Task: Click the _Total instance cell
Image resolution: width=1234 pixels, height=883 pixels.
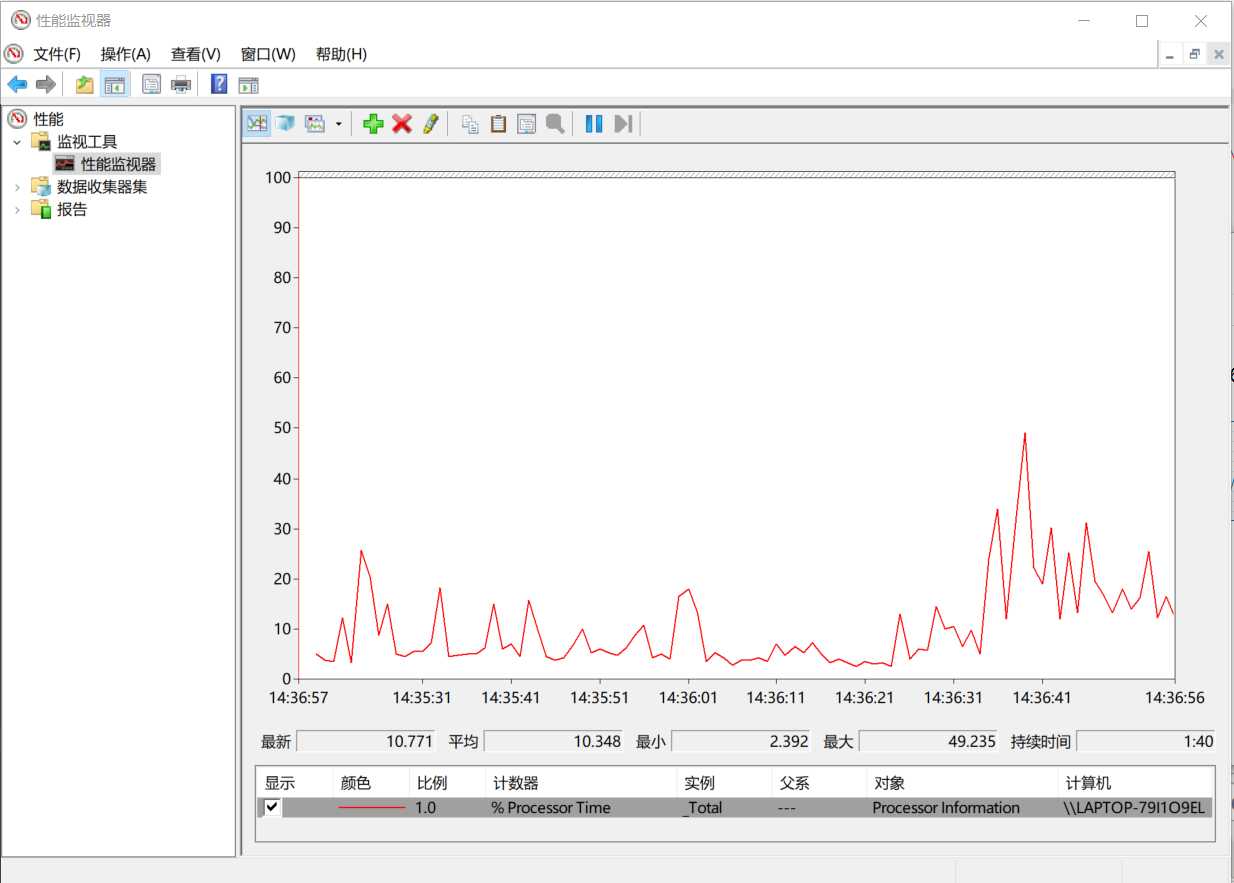Action: pyautogui.click(x=703, y=808)
